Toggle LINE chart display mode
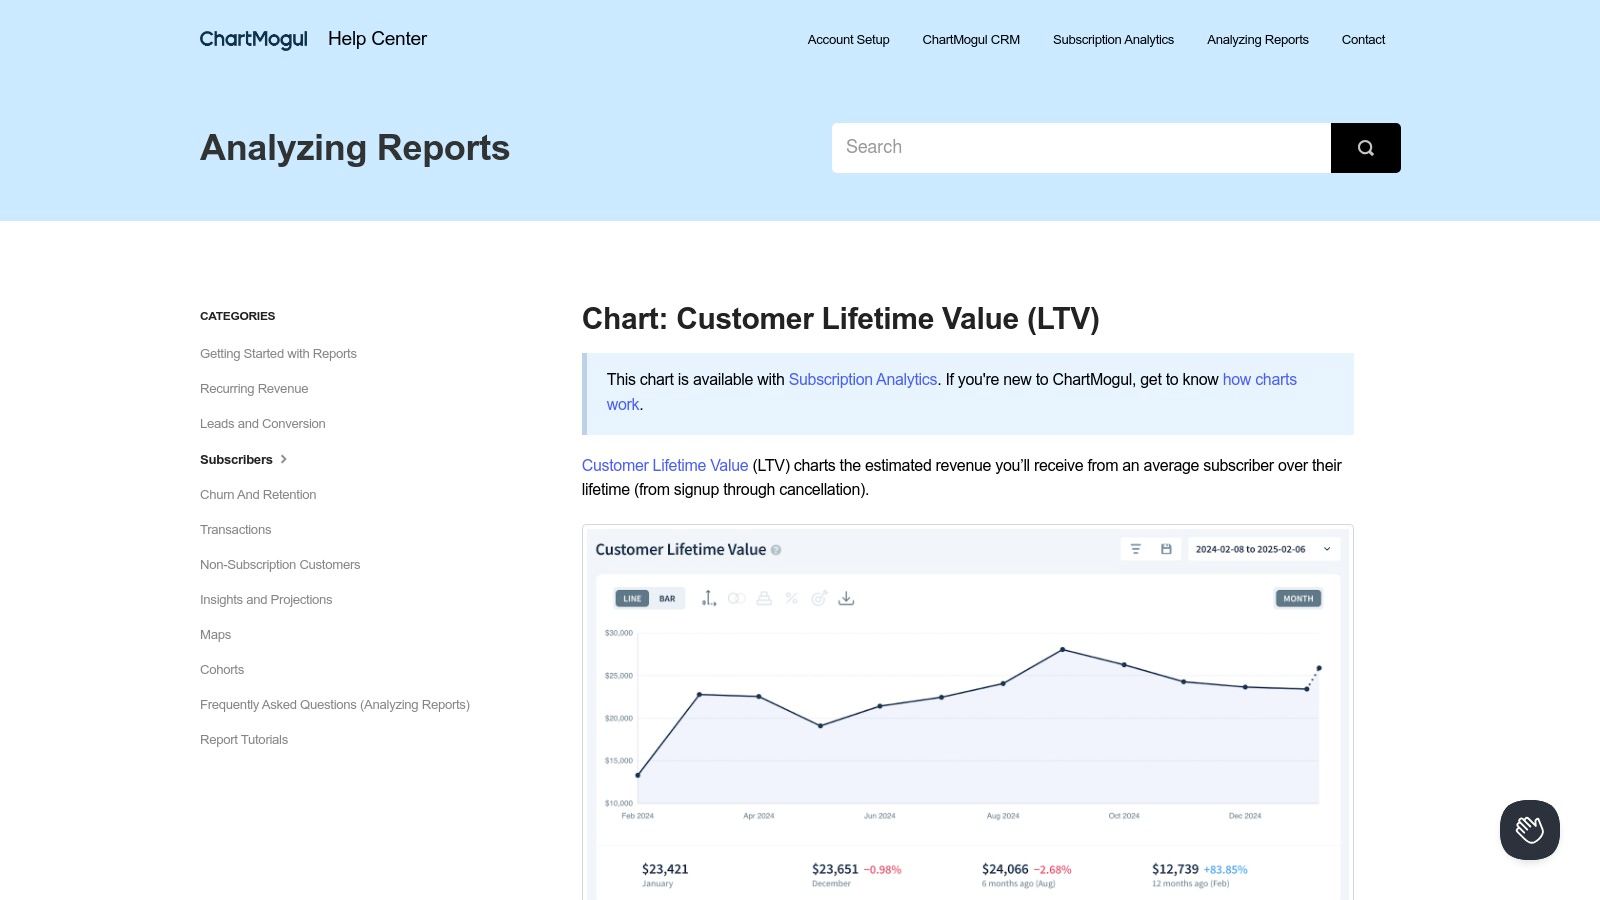The height and width of the screenshot is (900, 1600). pyautogui.click(x=632, y=598)
